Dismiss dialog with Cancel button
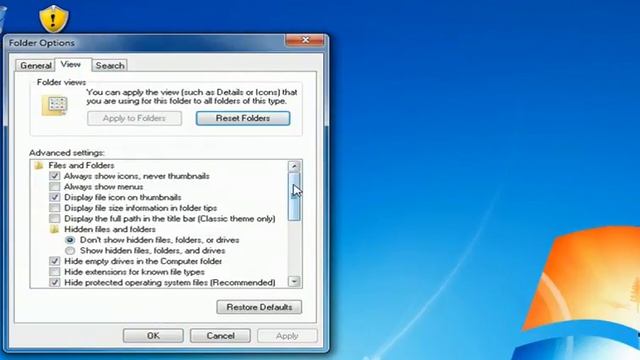The height and width of the screenshot is (360, 640). 220,336
